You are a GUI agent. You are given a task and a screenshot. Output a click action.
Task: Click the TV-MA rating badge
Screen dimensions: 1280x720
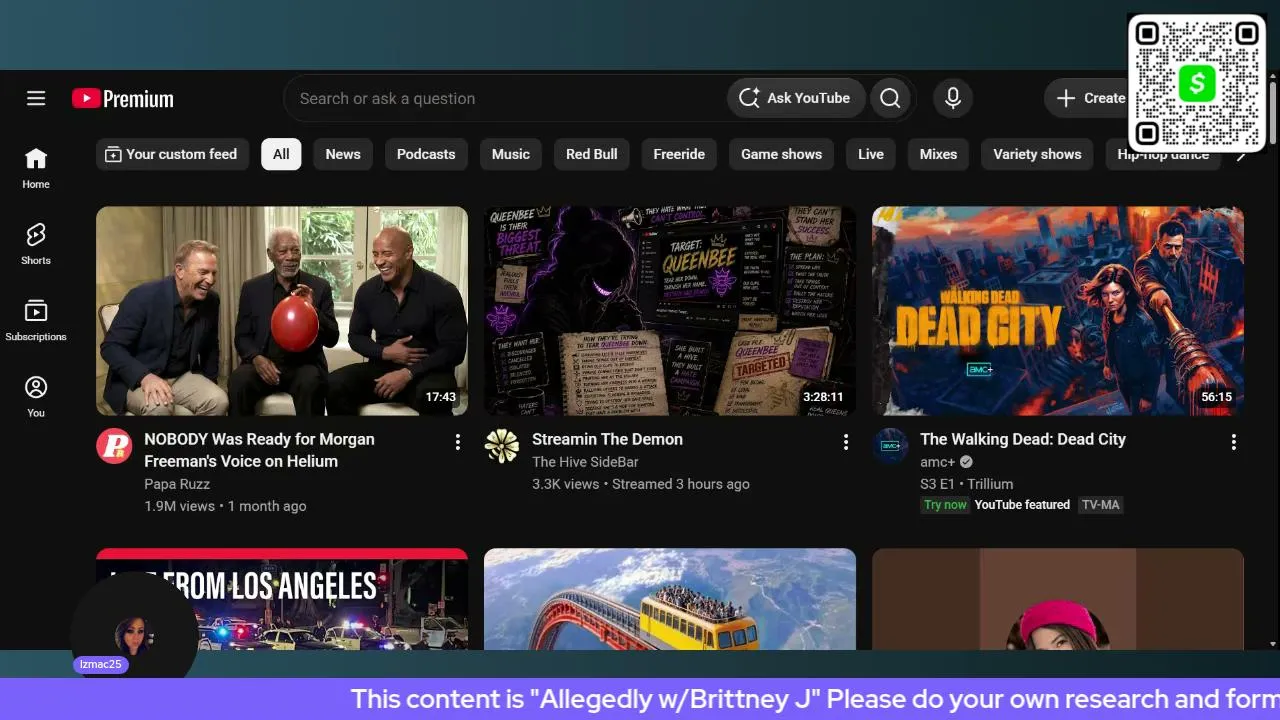[x=1100, y=505]
